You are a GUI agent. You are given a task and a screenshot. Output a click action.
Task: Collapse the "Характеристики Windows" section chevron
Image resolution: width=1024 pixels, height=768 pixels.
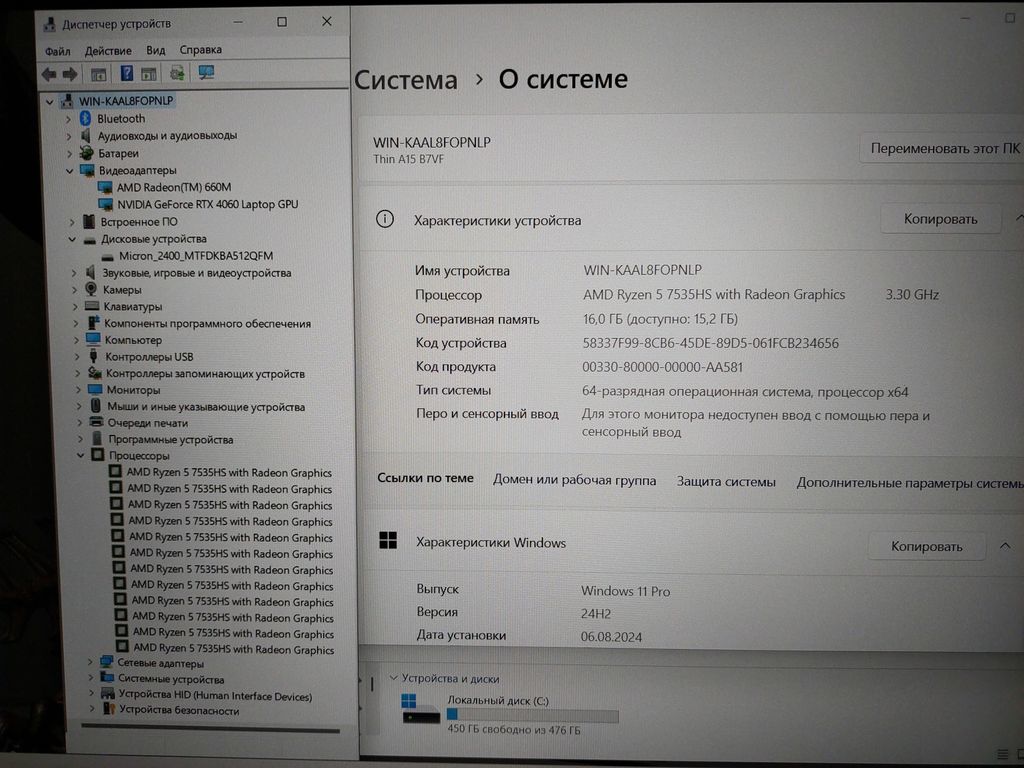pos(1005,545)
